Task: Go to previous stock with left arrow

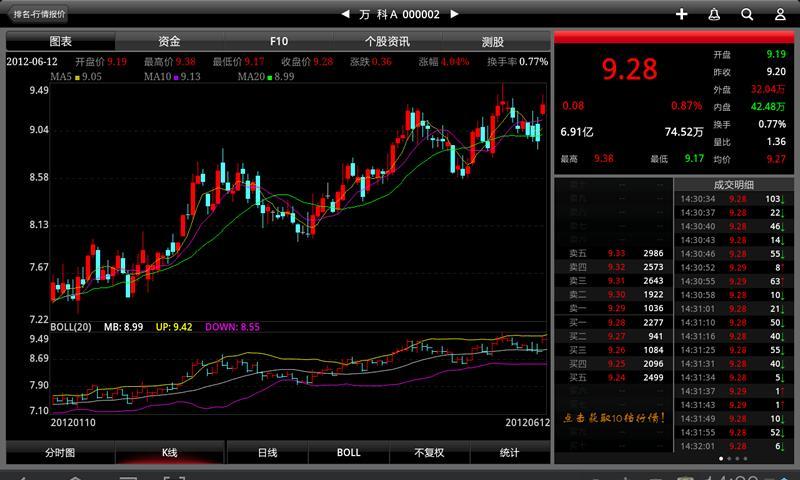Action: click(345, 14)
